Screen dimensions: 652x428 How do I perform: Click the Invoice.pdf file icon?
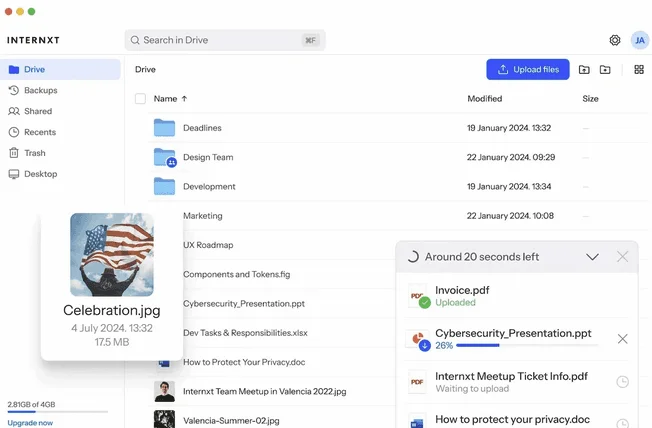[x=419, y=296]
